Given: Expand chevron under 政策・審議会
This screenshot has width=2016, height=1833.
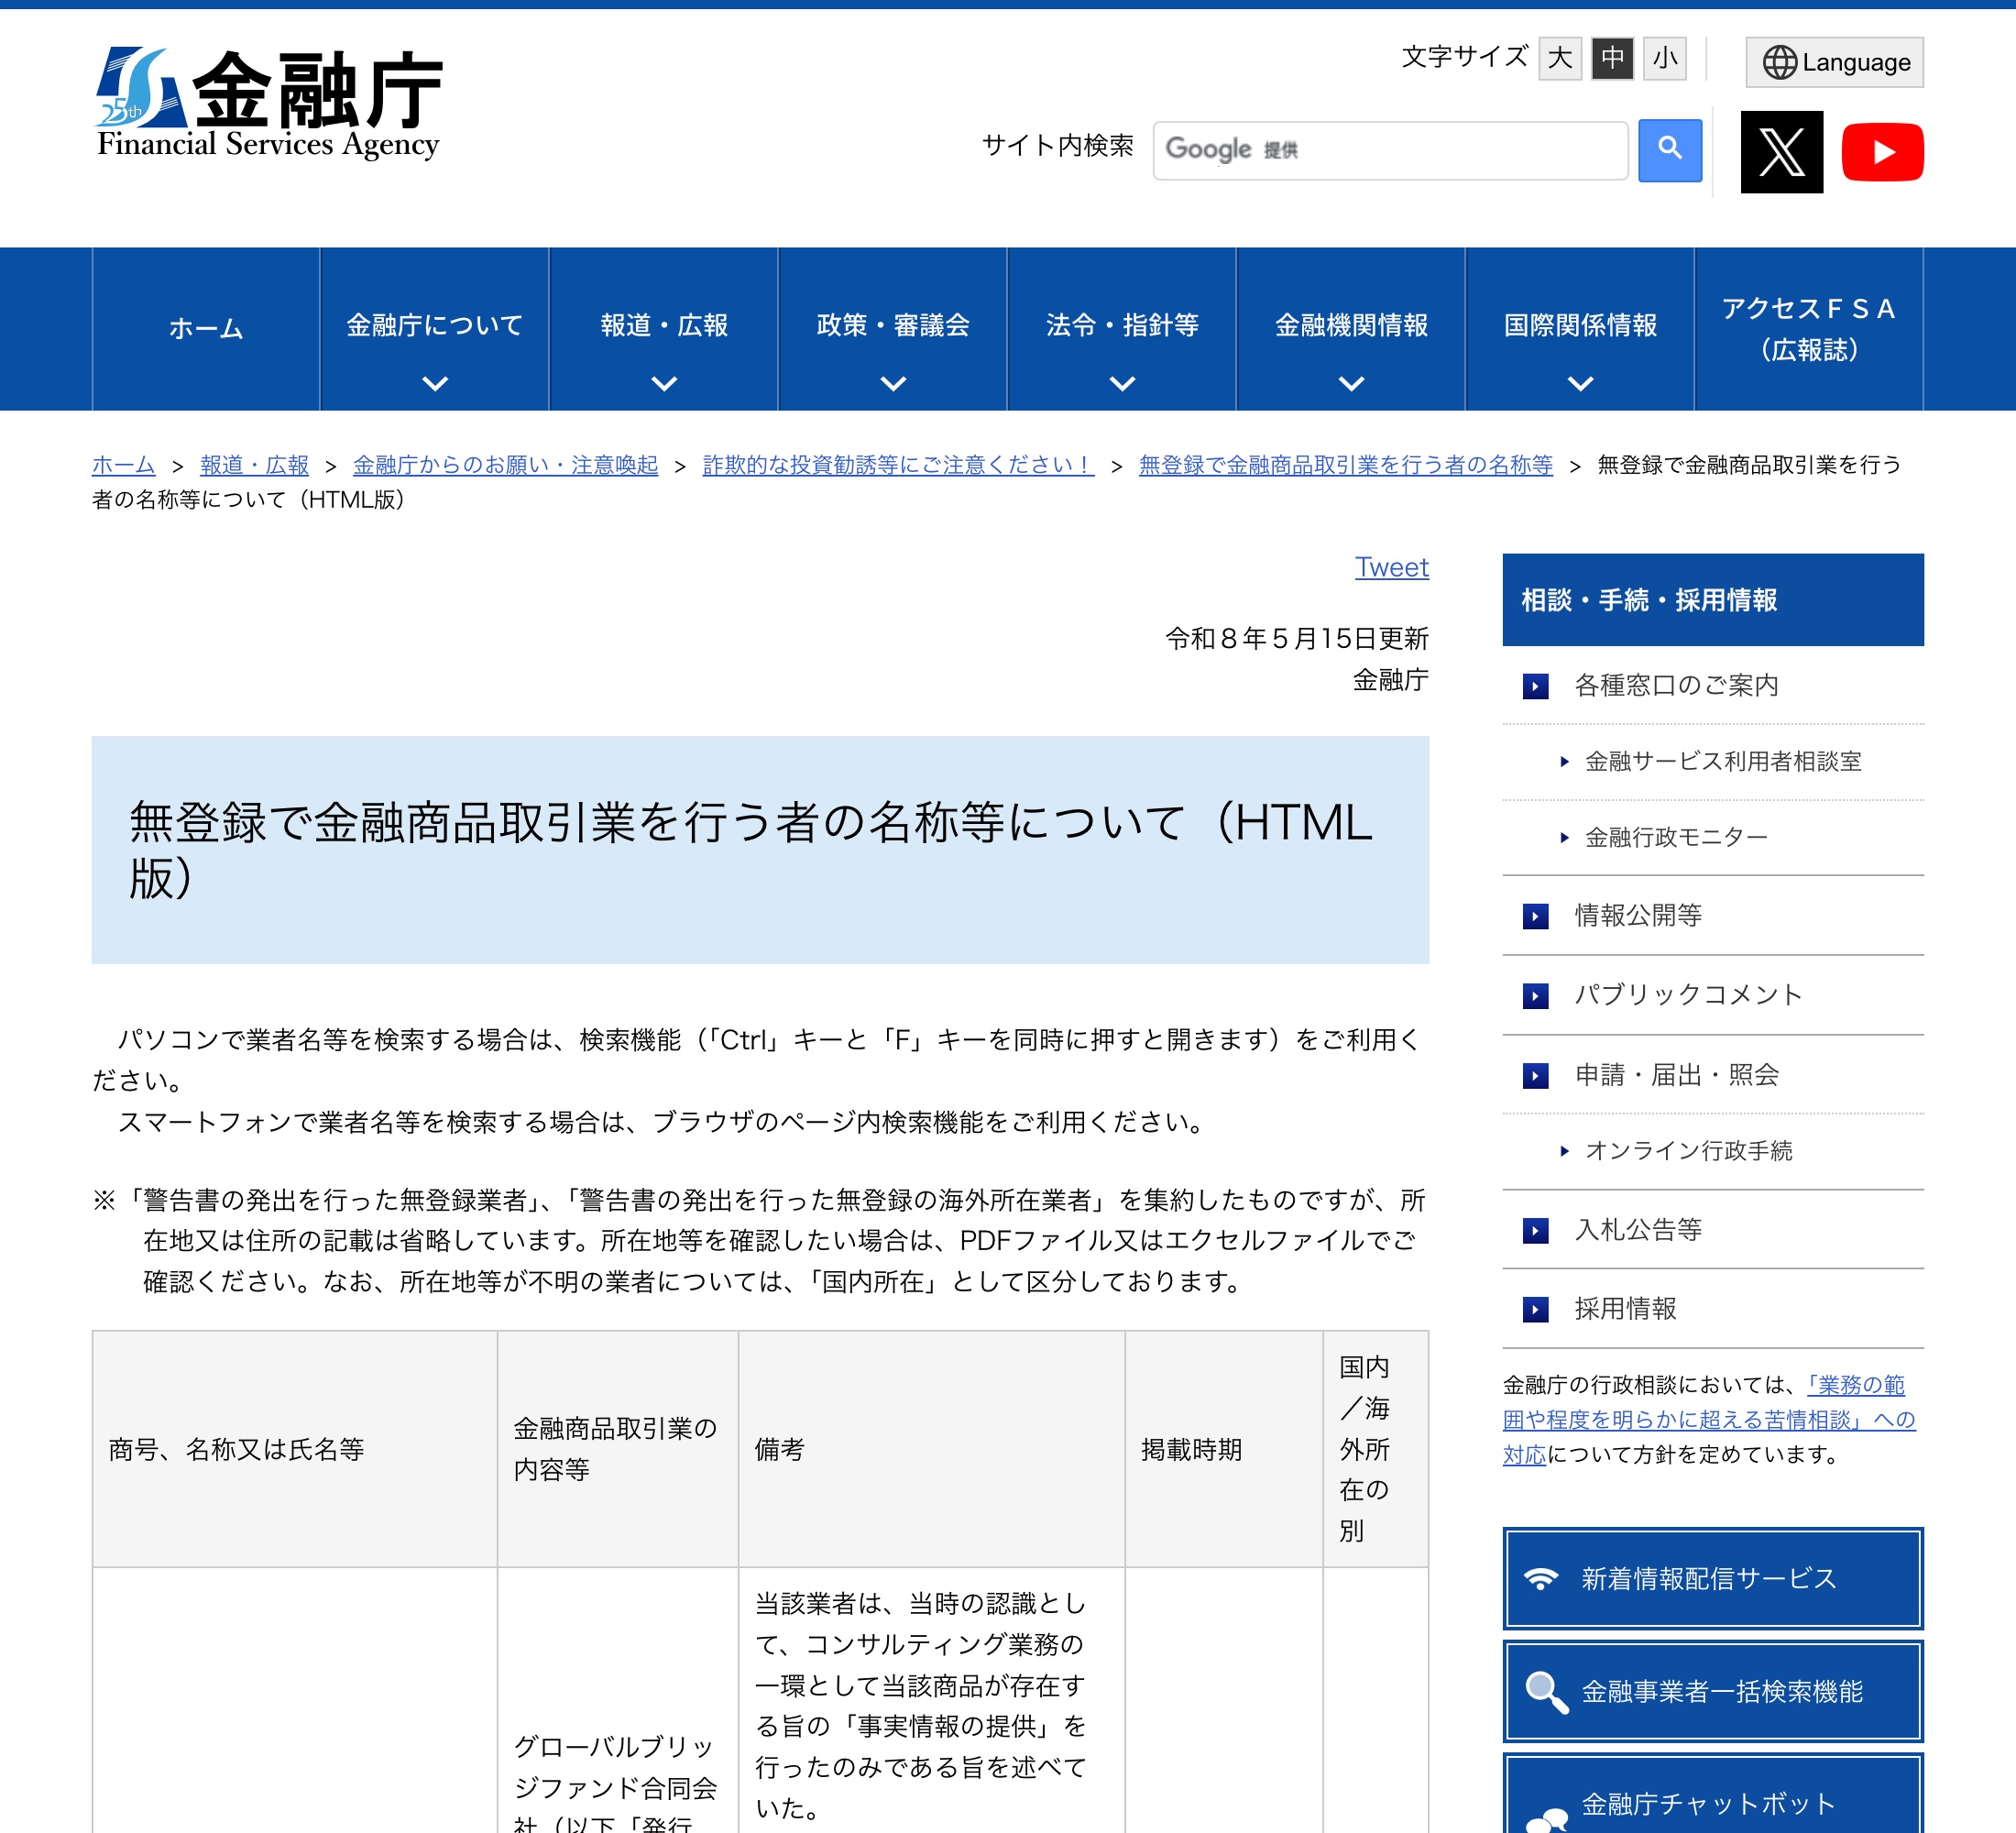Looking at the screenshot, I should click(x=893, y=383).
